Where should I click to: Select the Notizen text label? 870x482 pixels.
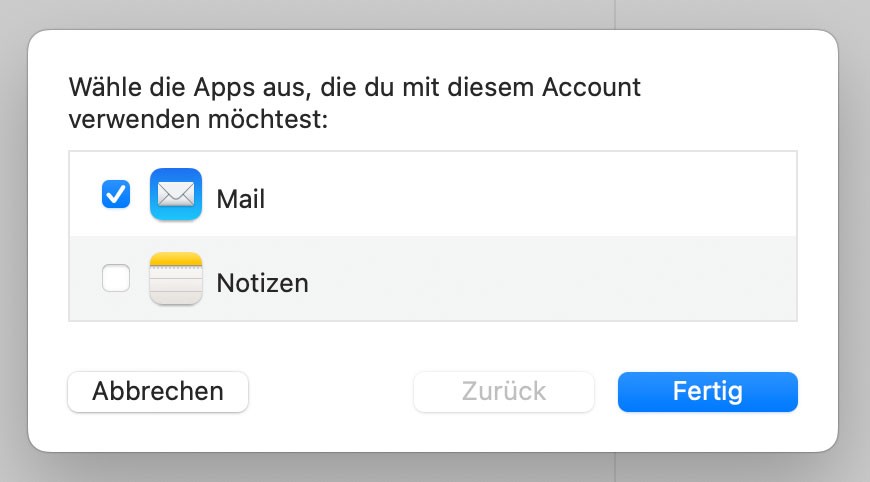(262, 283)
